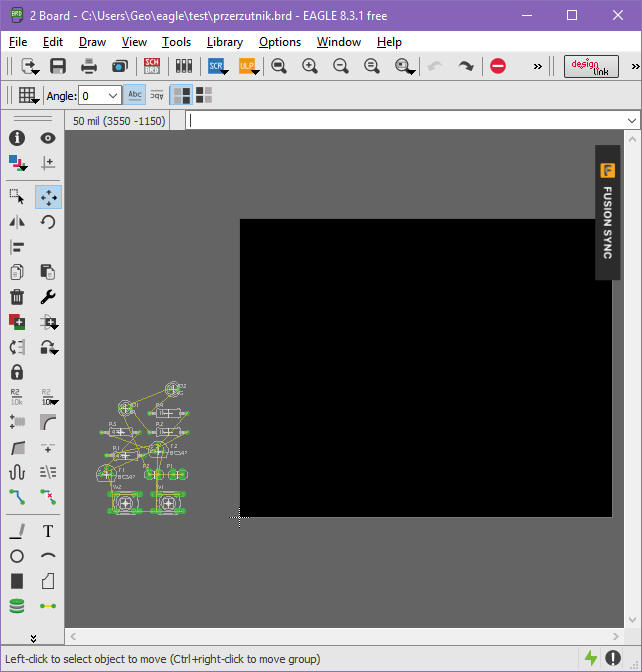
Task: Open the Angle dropdown
Action: (112, 96)
